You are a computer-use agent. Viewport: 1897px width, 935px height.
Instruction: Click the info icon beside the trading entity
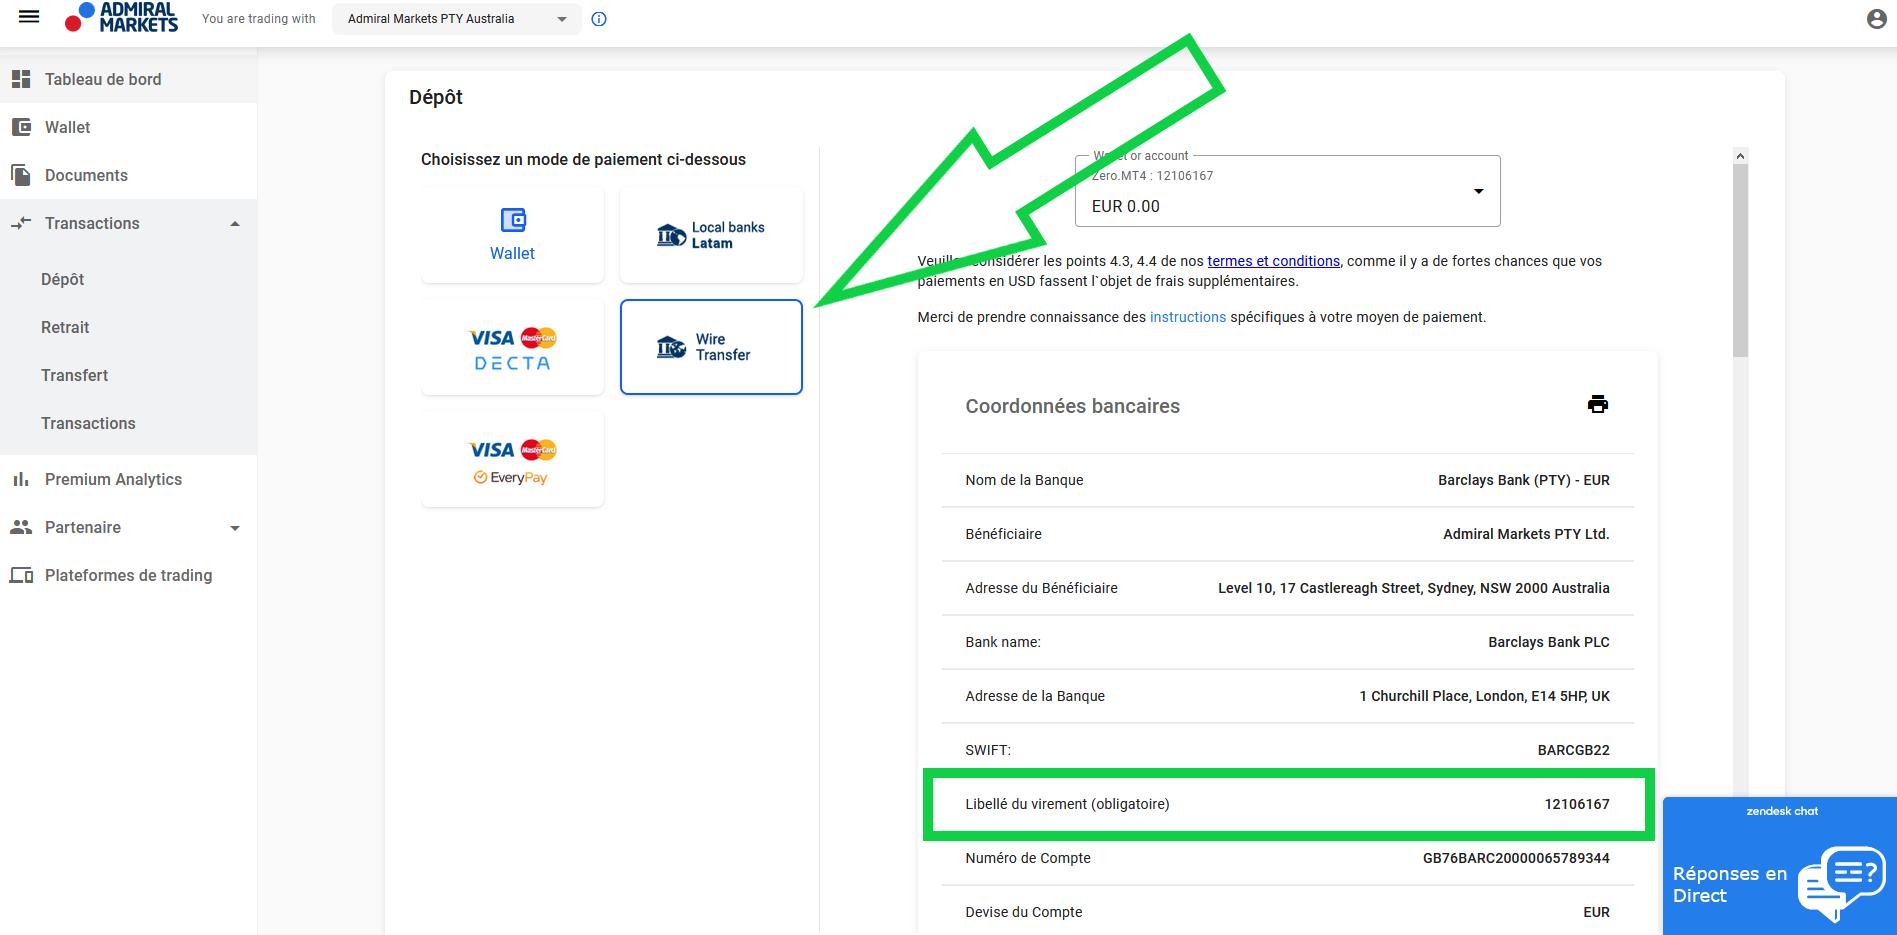coord(599,19)
